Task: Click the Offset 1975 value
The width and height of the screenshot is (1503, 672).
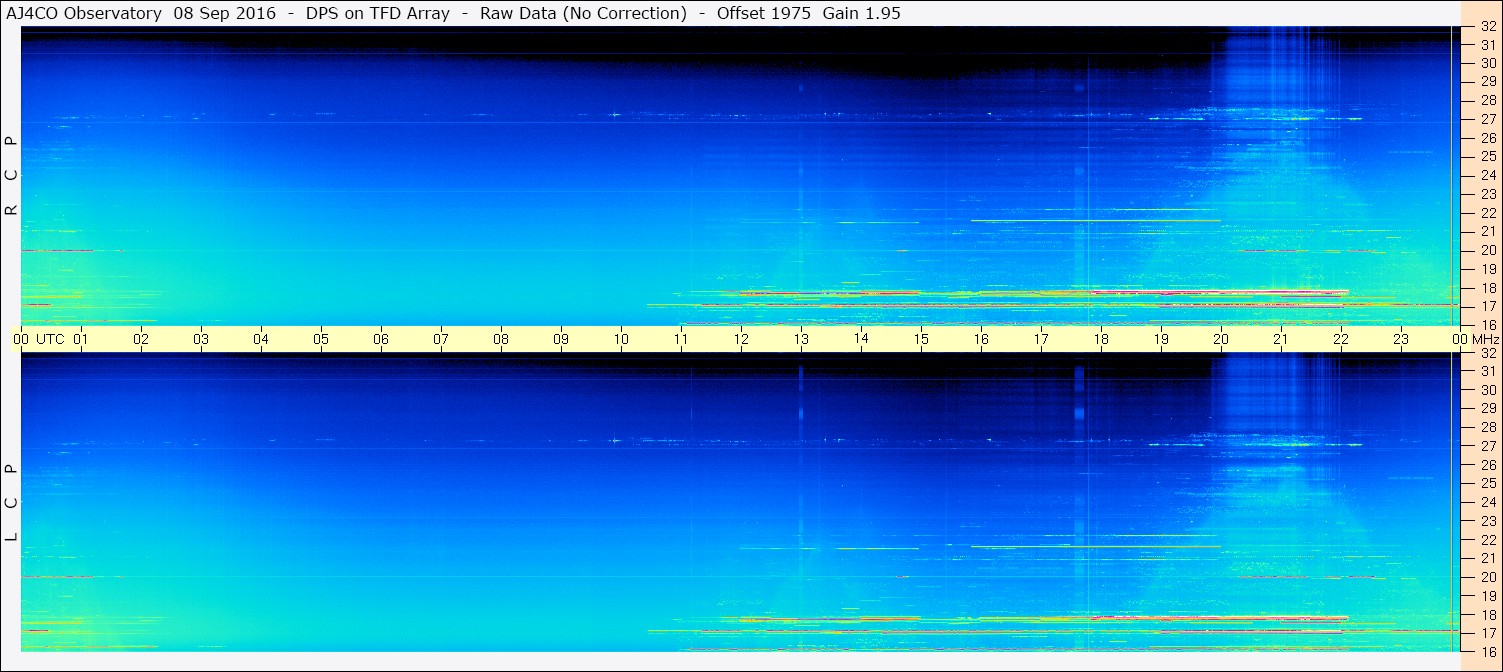Action: 763,14
